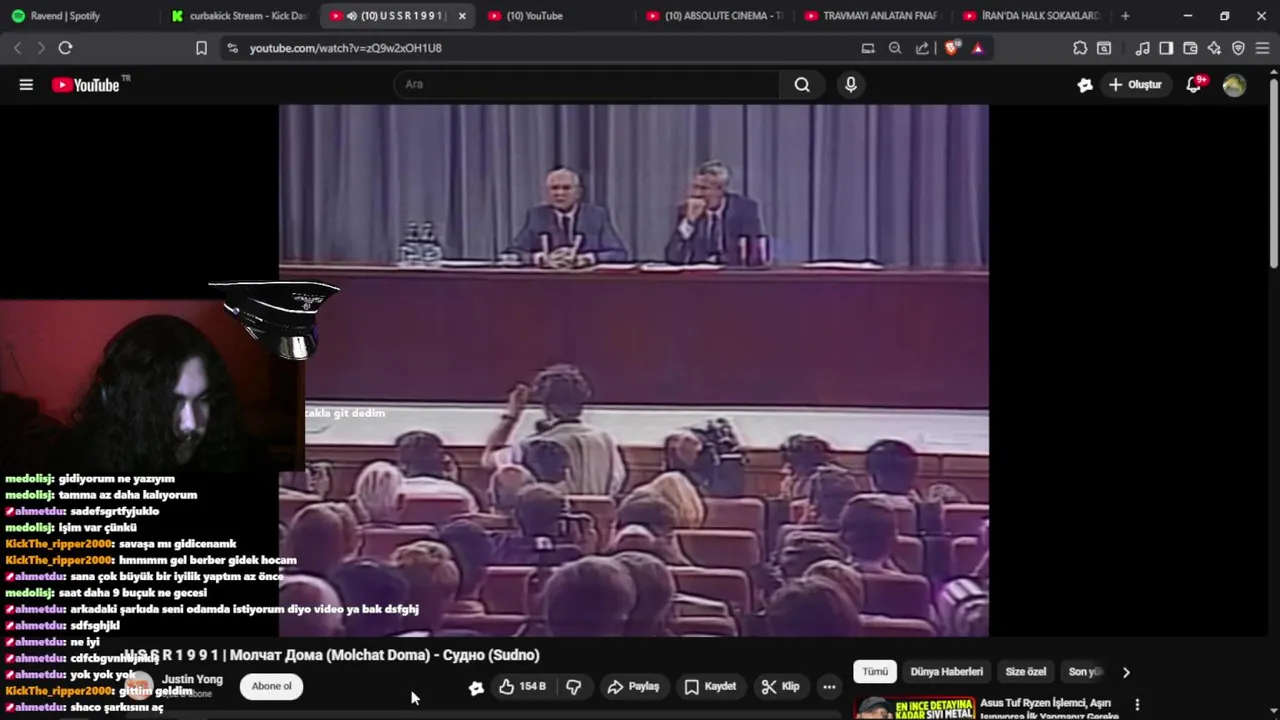Click the install-app icon in address bar
1280x720 pixels.
point(868,48)
